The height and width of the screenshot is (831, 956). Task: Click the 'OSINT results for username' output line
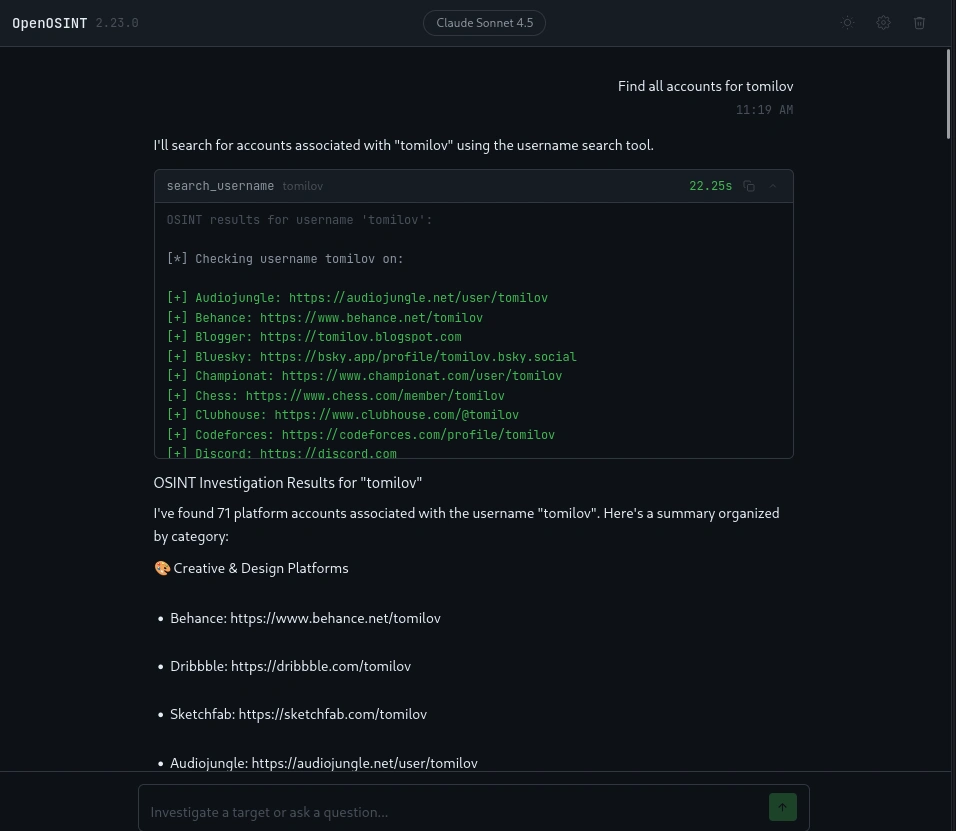click(299, 220)
